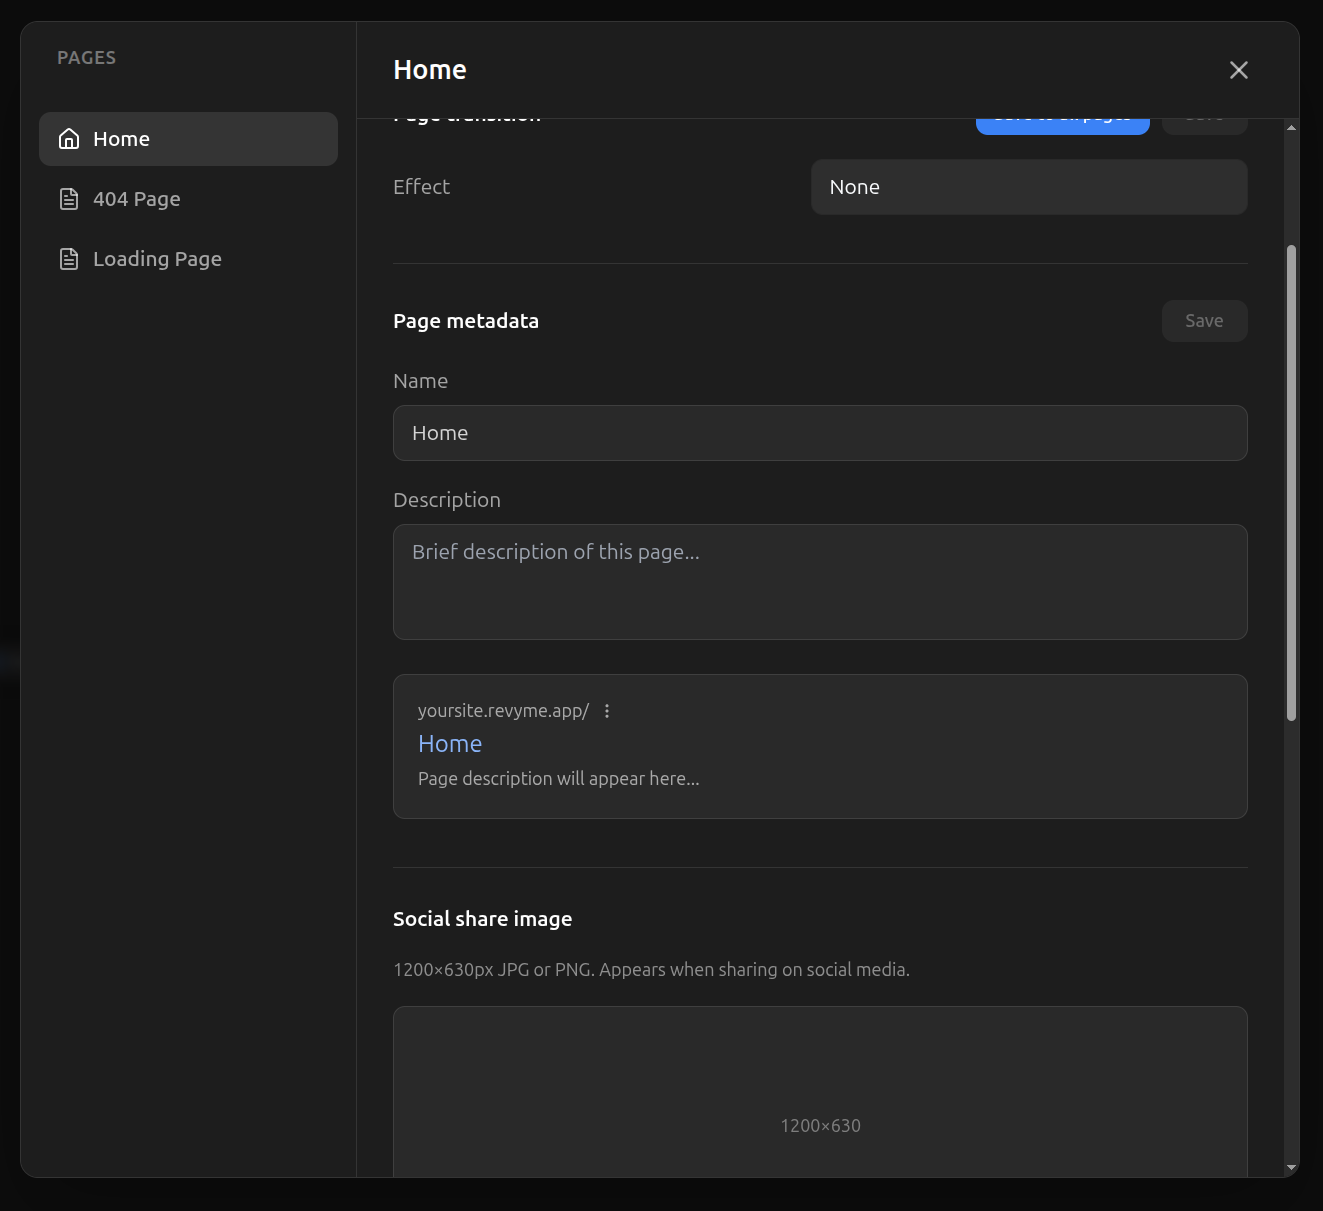Click the blue button in Page transition section
Image resolution: width=1323 pixels, height=1211 pixels.
(1062, 125)
